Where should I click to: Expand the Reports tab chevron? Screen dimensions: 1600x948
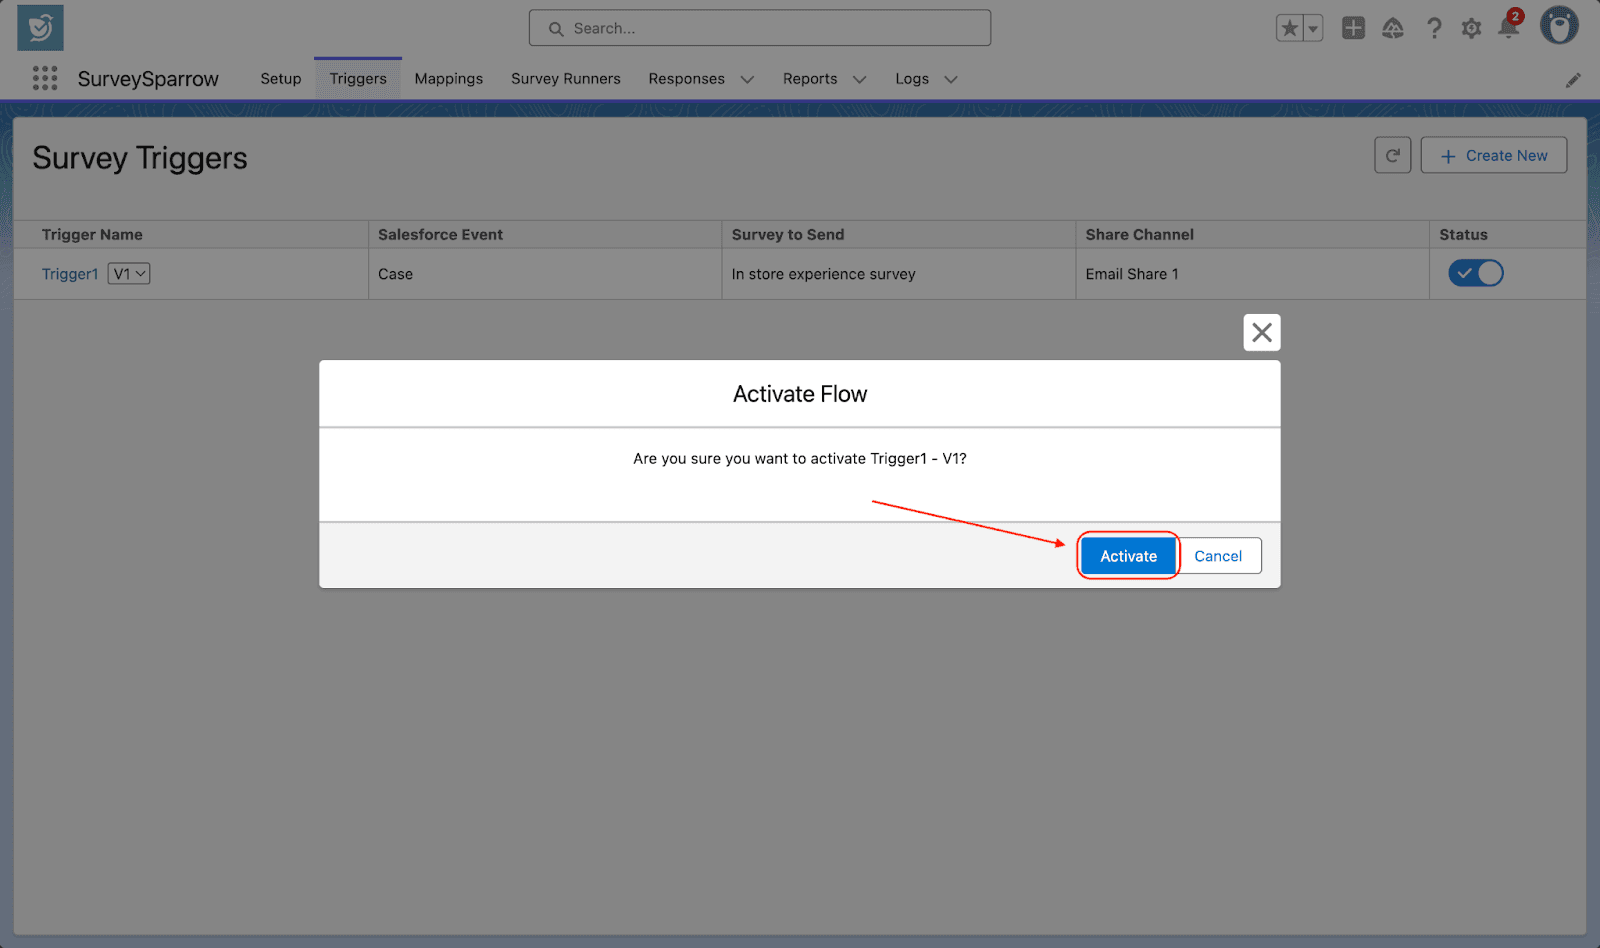[x=859, y=79]
